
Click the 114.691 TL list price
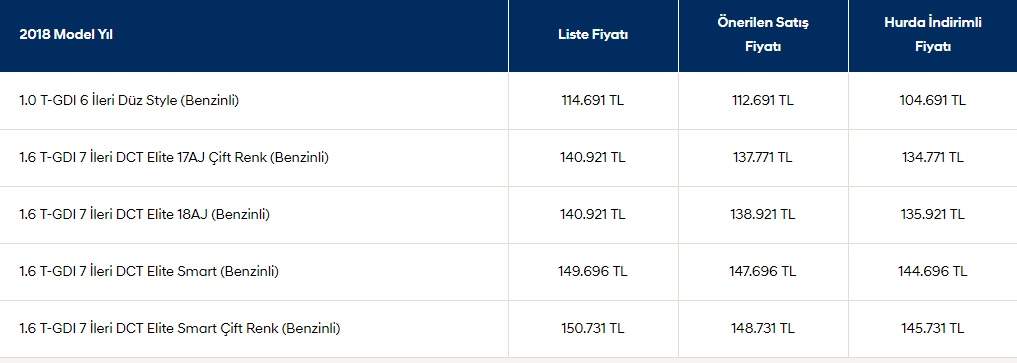tap(593, 100)
